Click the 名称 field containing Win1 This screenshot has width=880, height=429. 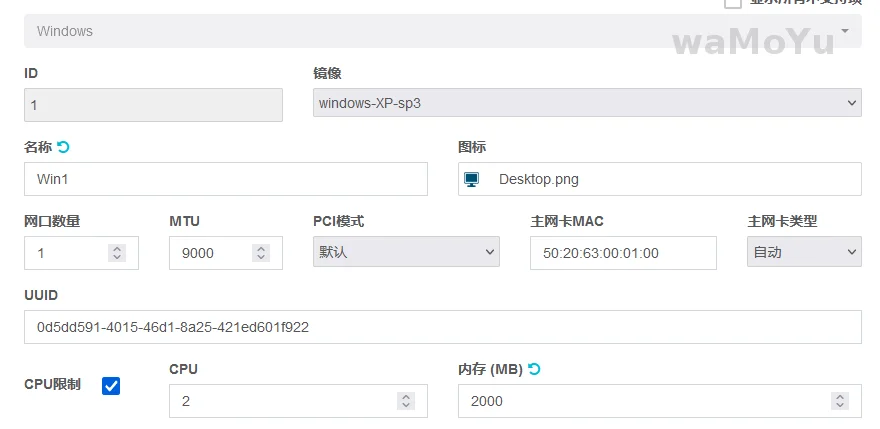click(x=225, y=179)
